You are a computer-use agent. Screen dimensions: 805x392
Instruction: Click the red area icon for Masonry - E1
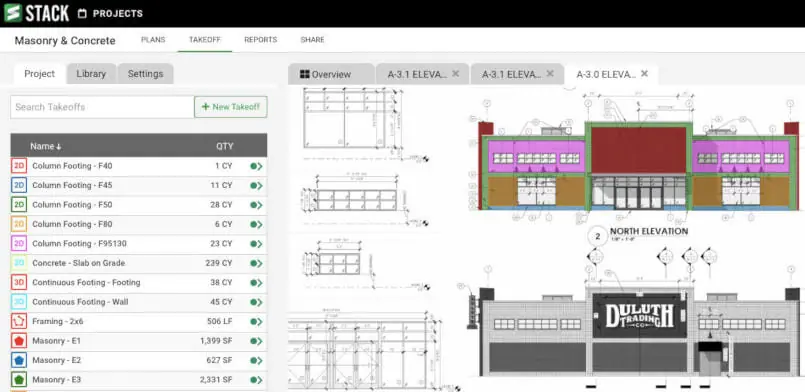click(19, 341)
